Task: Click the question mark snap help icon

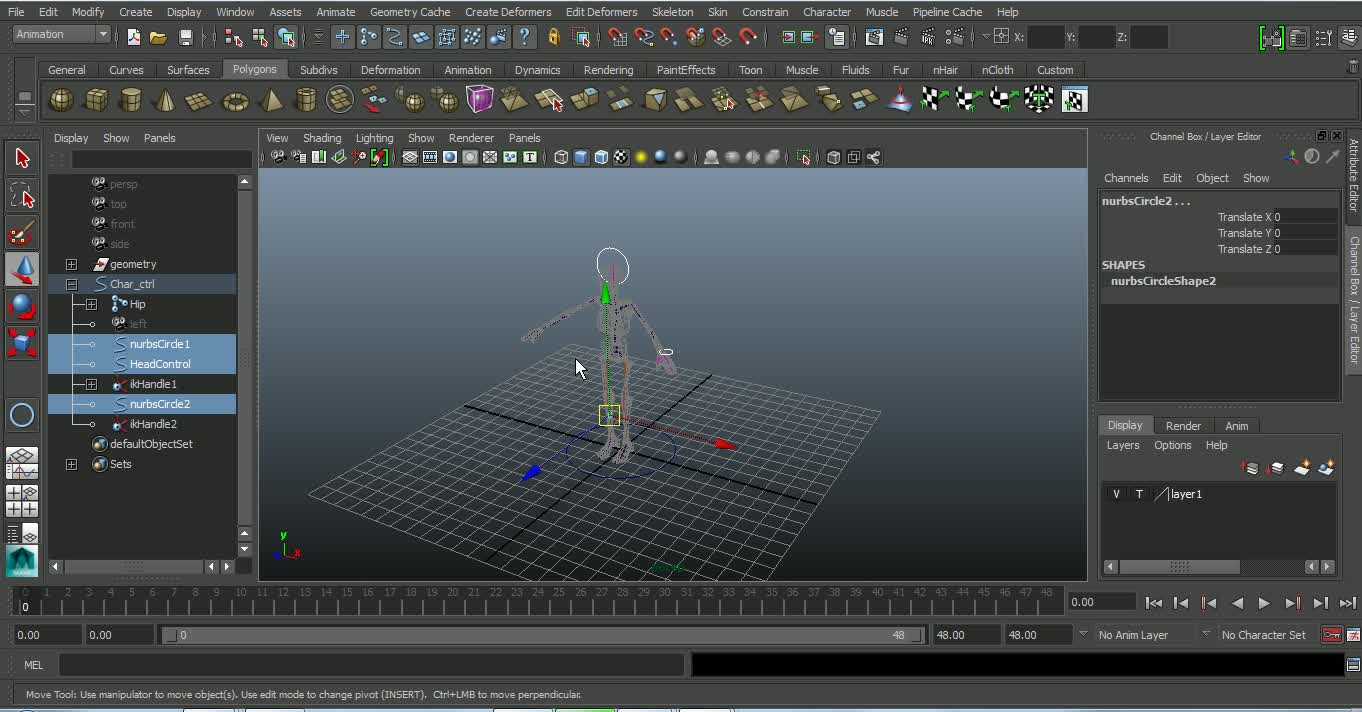Action: tap(524, 37)
